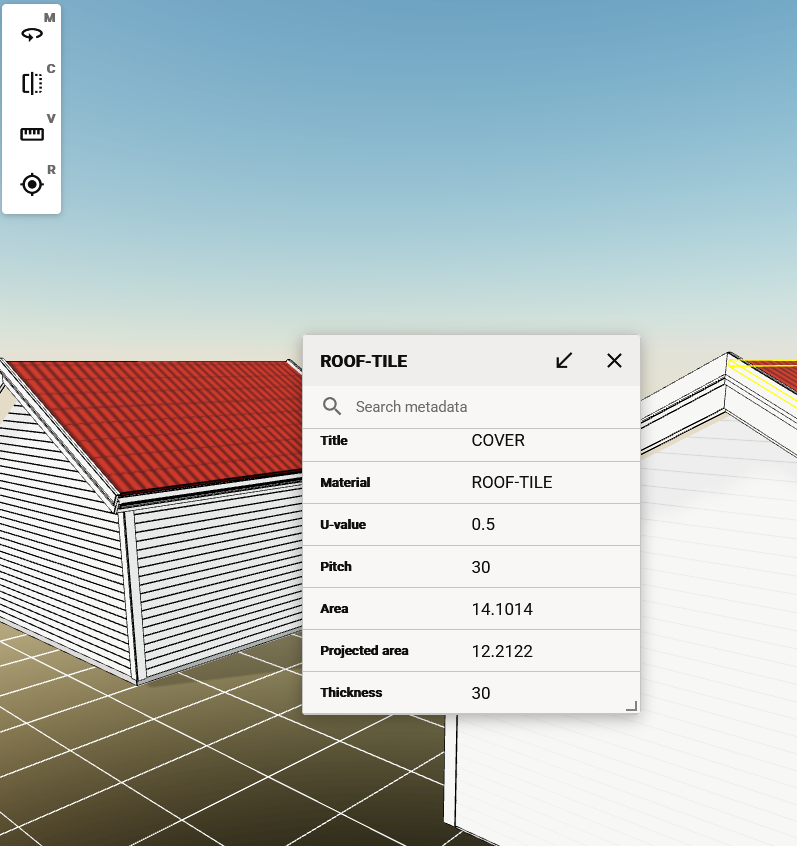The width and height of the screenshot is (797, 846).
Task: Select the Material label
Action: (345, 482)
